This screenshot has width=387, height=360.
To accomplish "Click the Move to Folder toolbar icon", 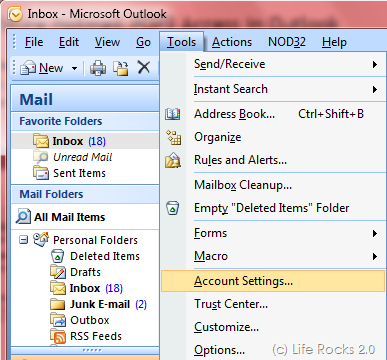I will (x=121, y=68).
